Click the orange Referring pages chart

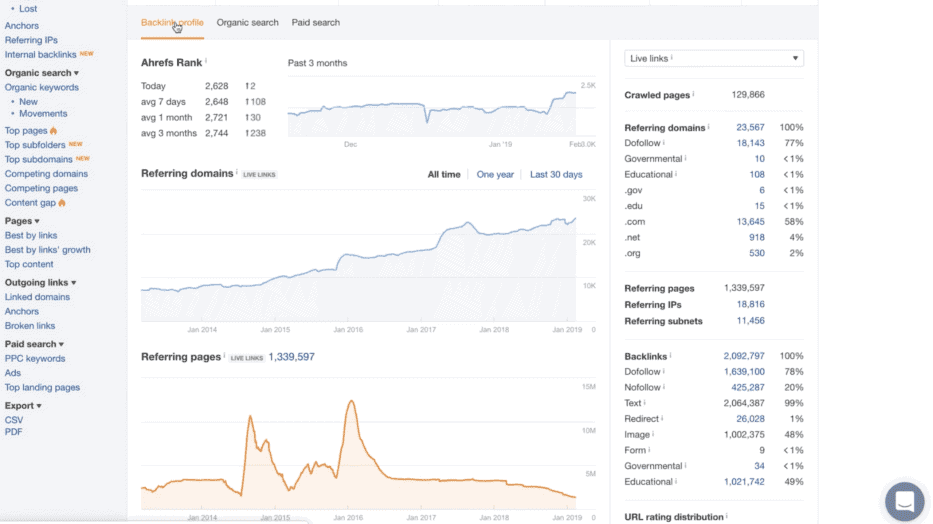(368, 446)
